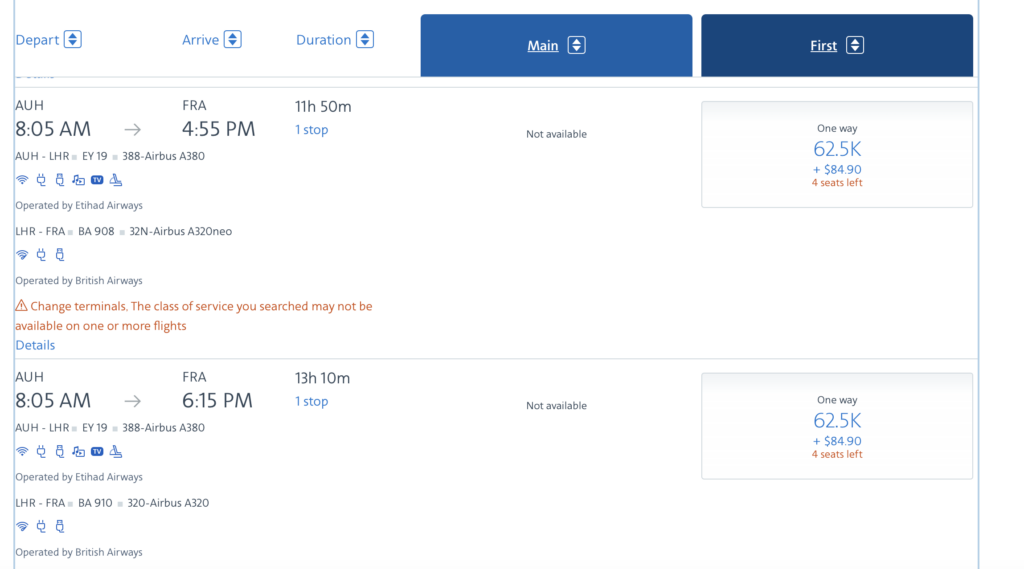The image size is (1024, 569).
Task: Click power outlet icon on the 4:55 PM flight's EY 19 segment
Action: tap(41, 180)
